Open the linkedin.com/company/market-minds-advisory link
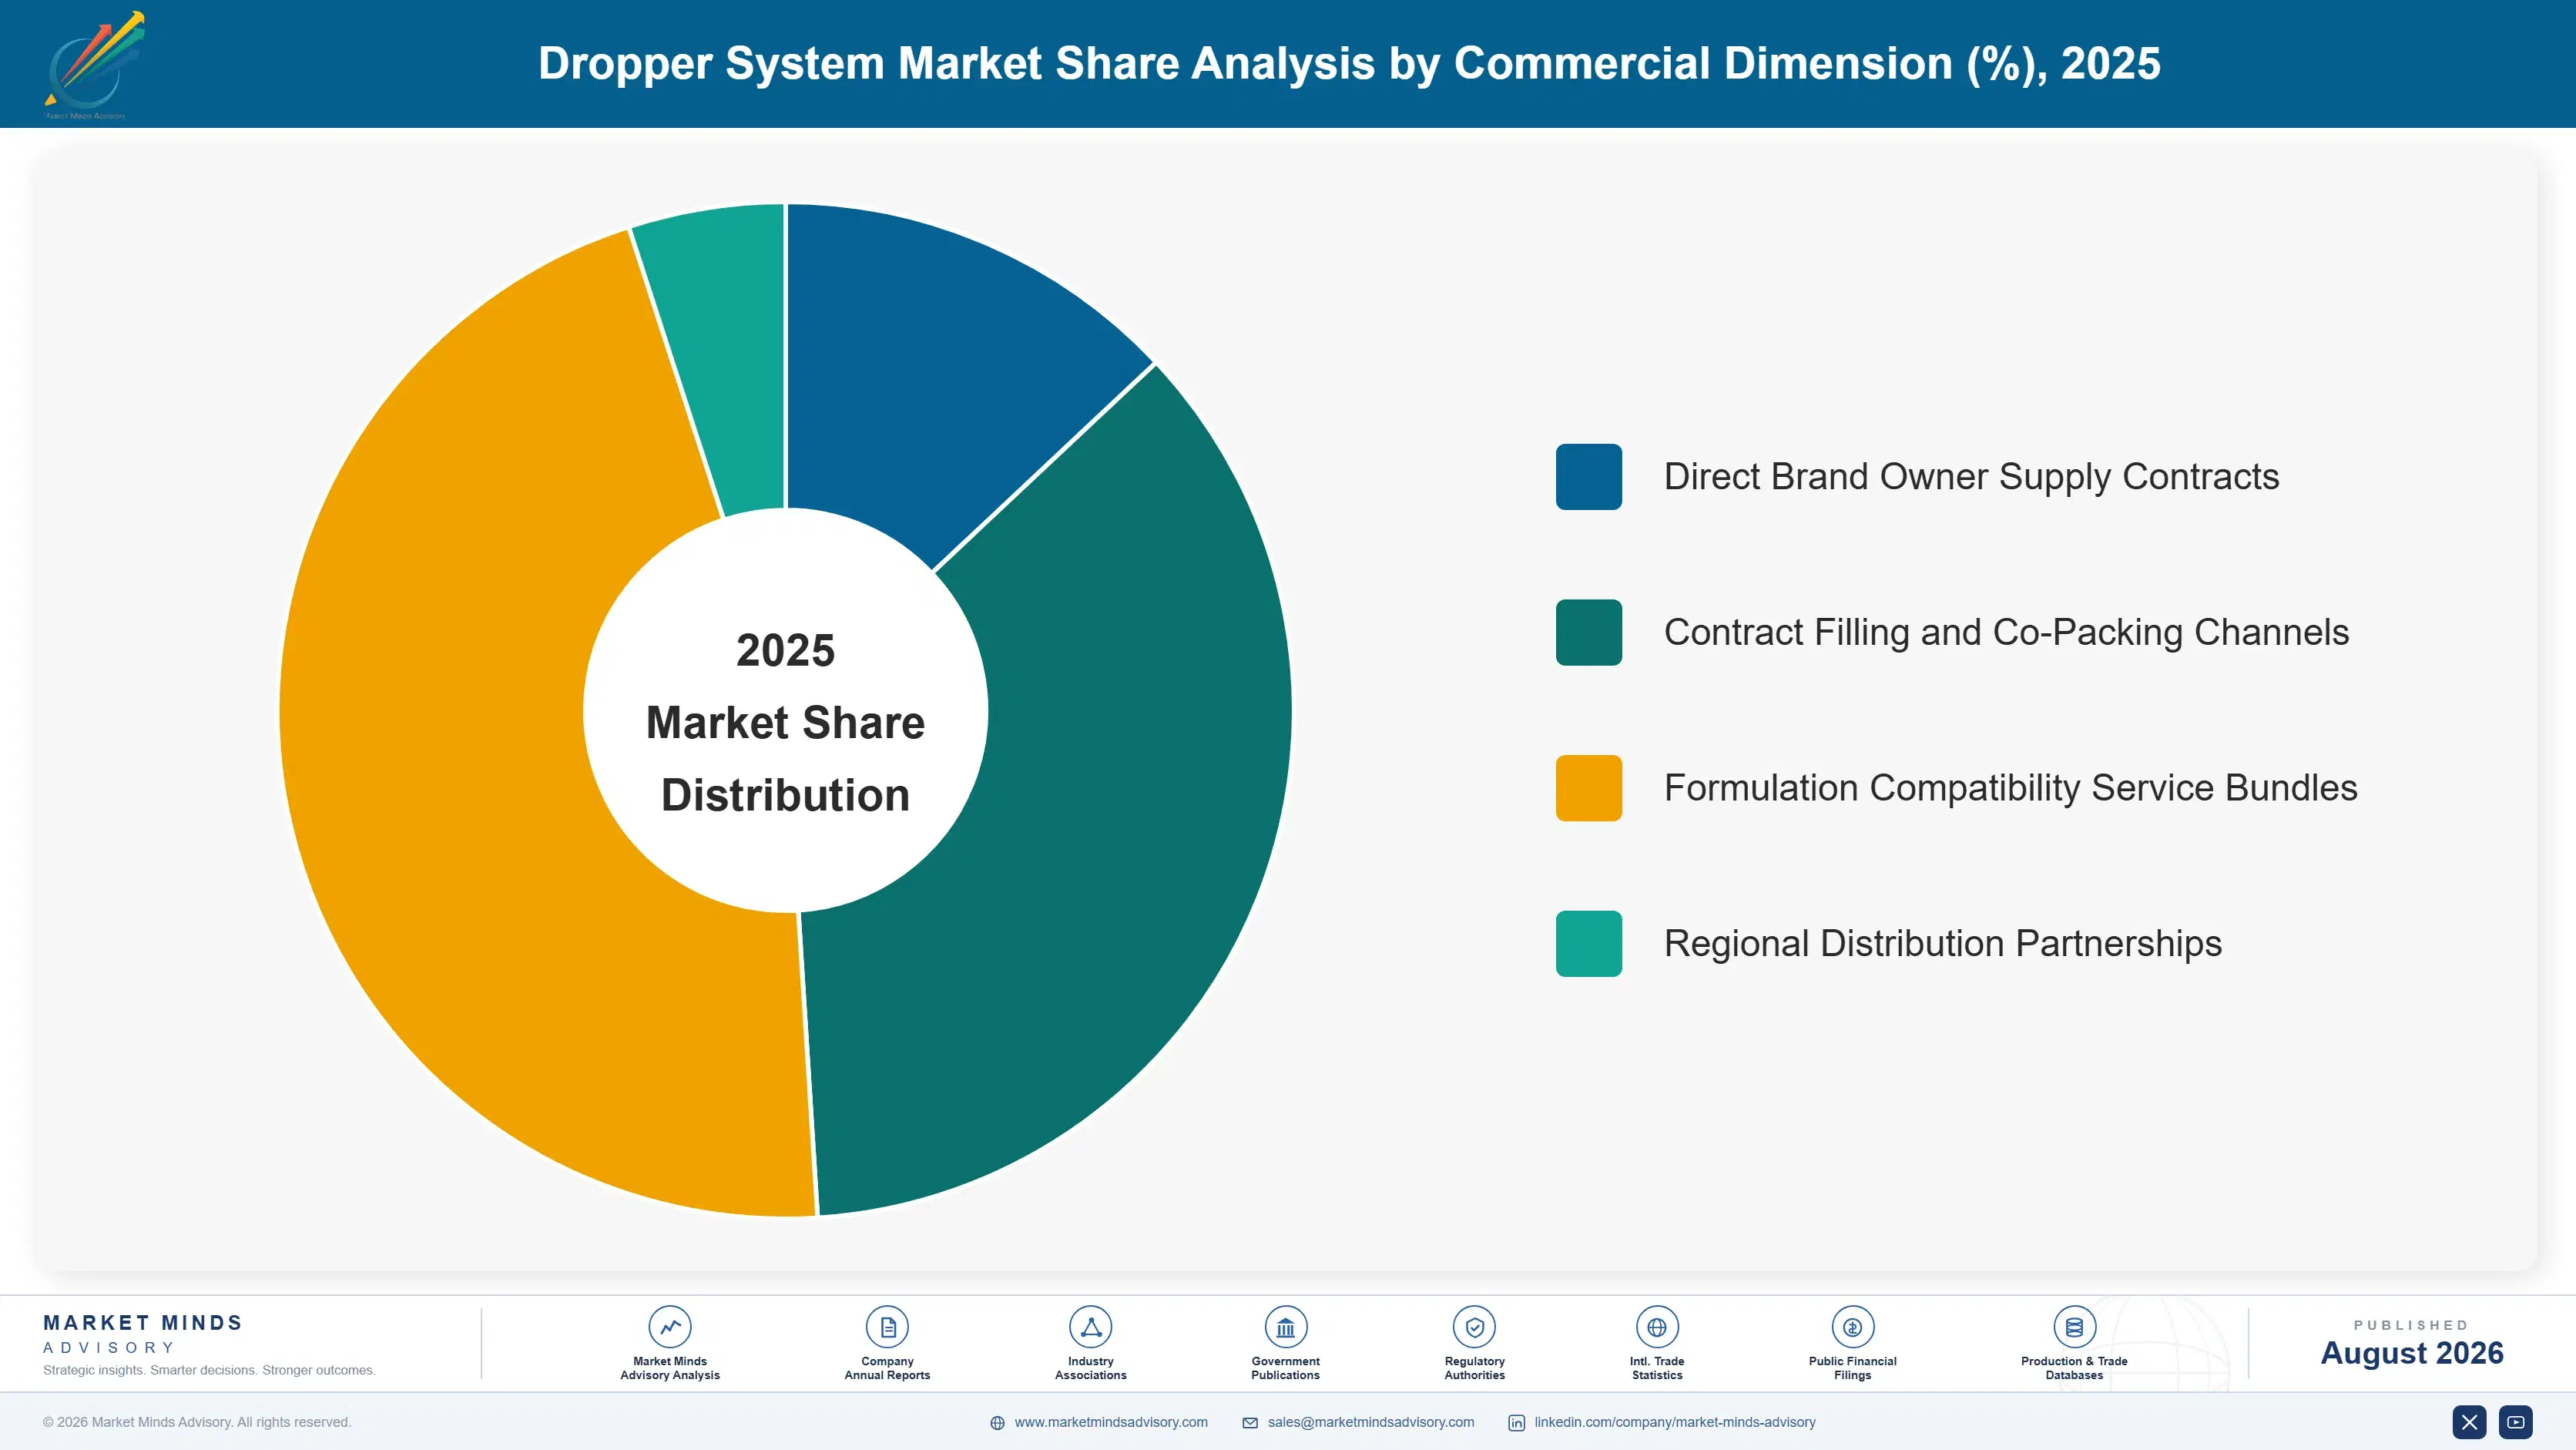 pyautogui.click(x=1675, y=1422)
